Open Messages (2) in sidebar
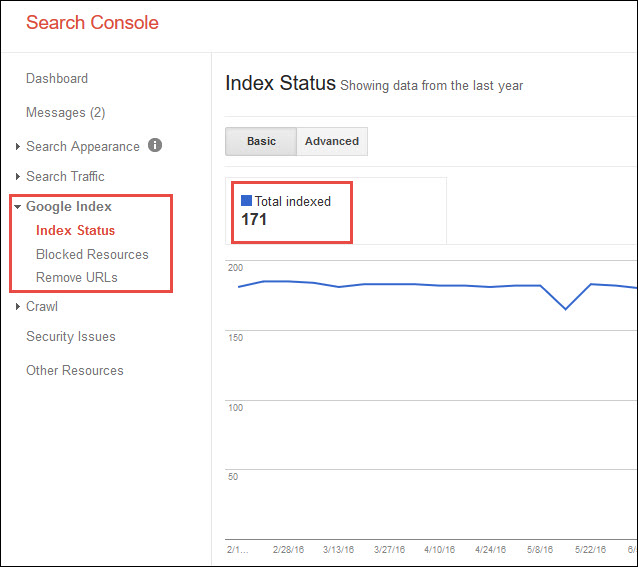This screenshot has height=567, width=638. [66, 112]
